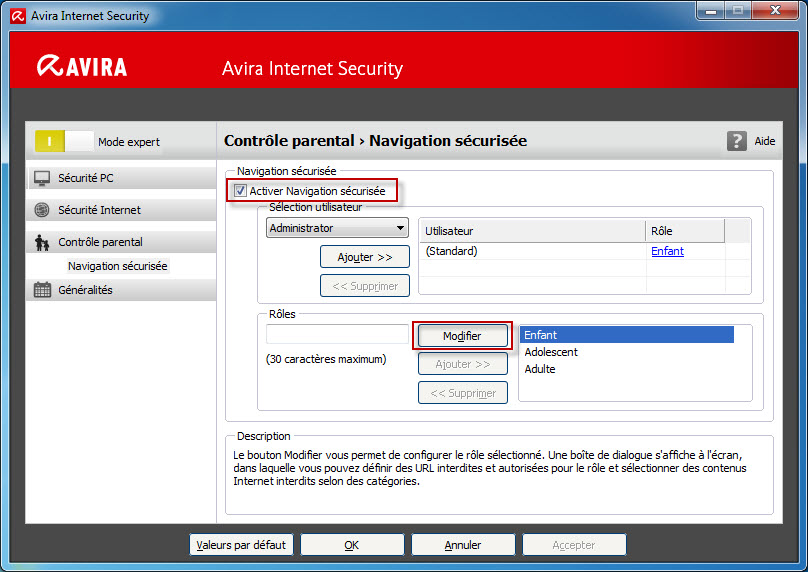This screenshot has width=808, height=572.
Task: Open the Généralités section
Action: tap(122, 290)
